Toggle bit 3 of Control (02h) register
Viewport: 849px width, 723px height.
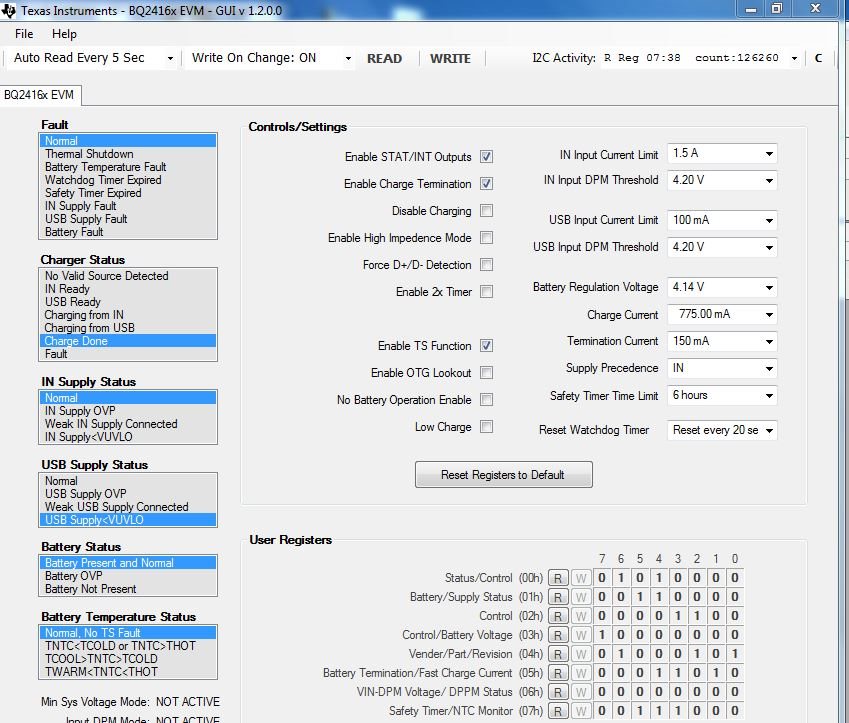click(x=678, y=616)
